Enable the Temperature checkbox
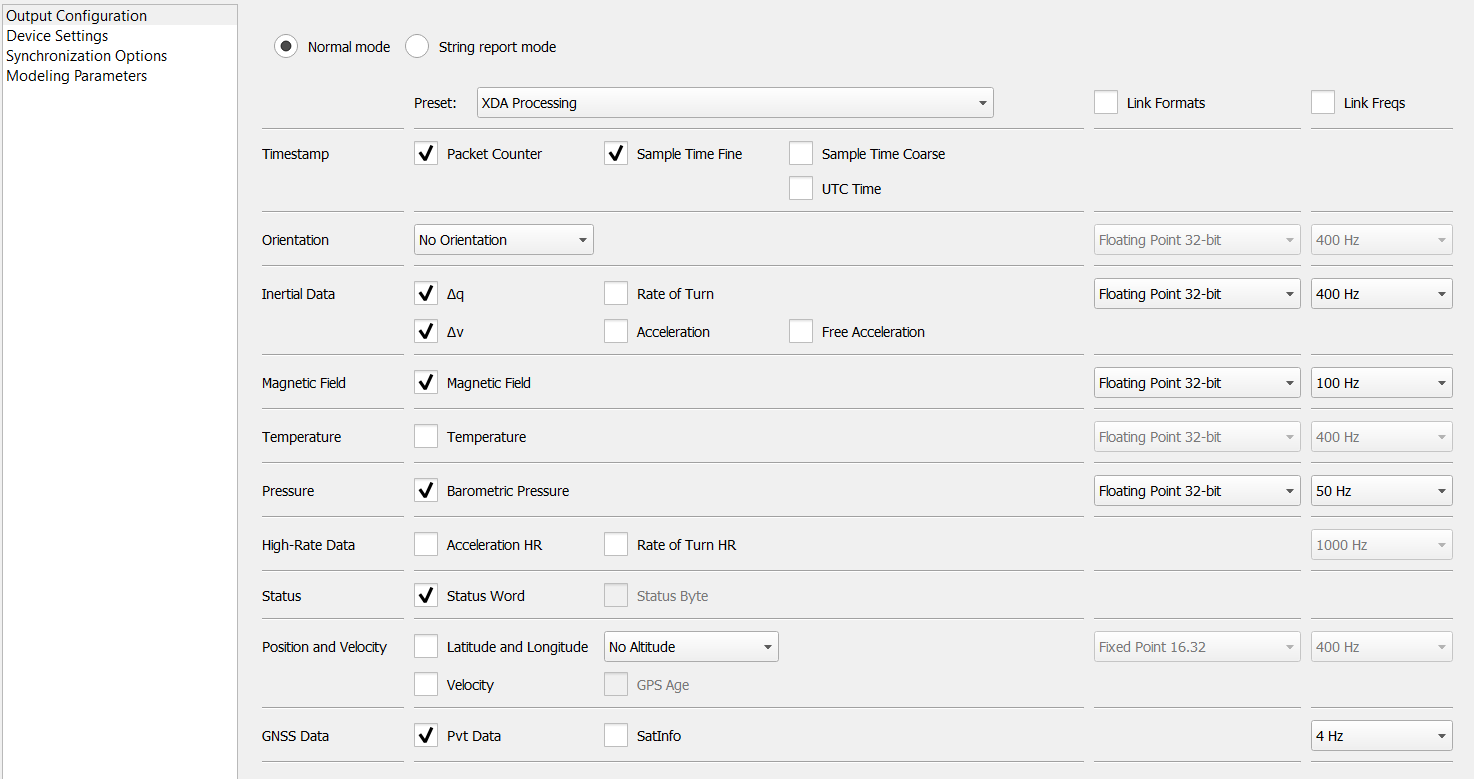1474x779 pixels. pos(426,436)
